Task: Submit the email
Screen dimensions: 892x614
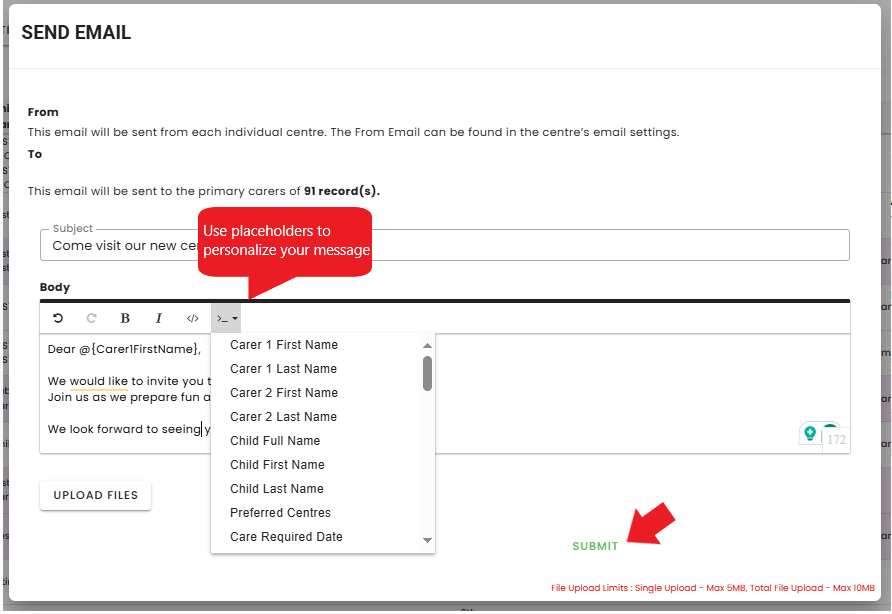Action: pos(595,546)
